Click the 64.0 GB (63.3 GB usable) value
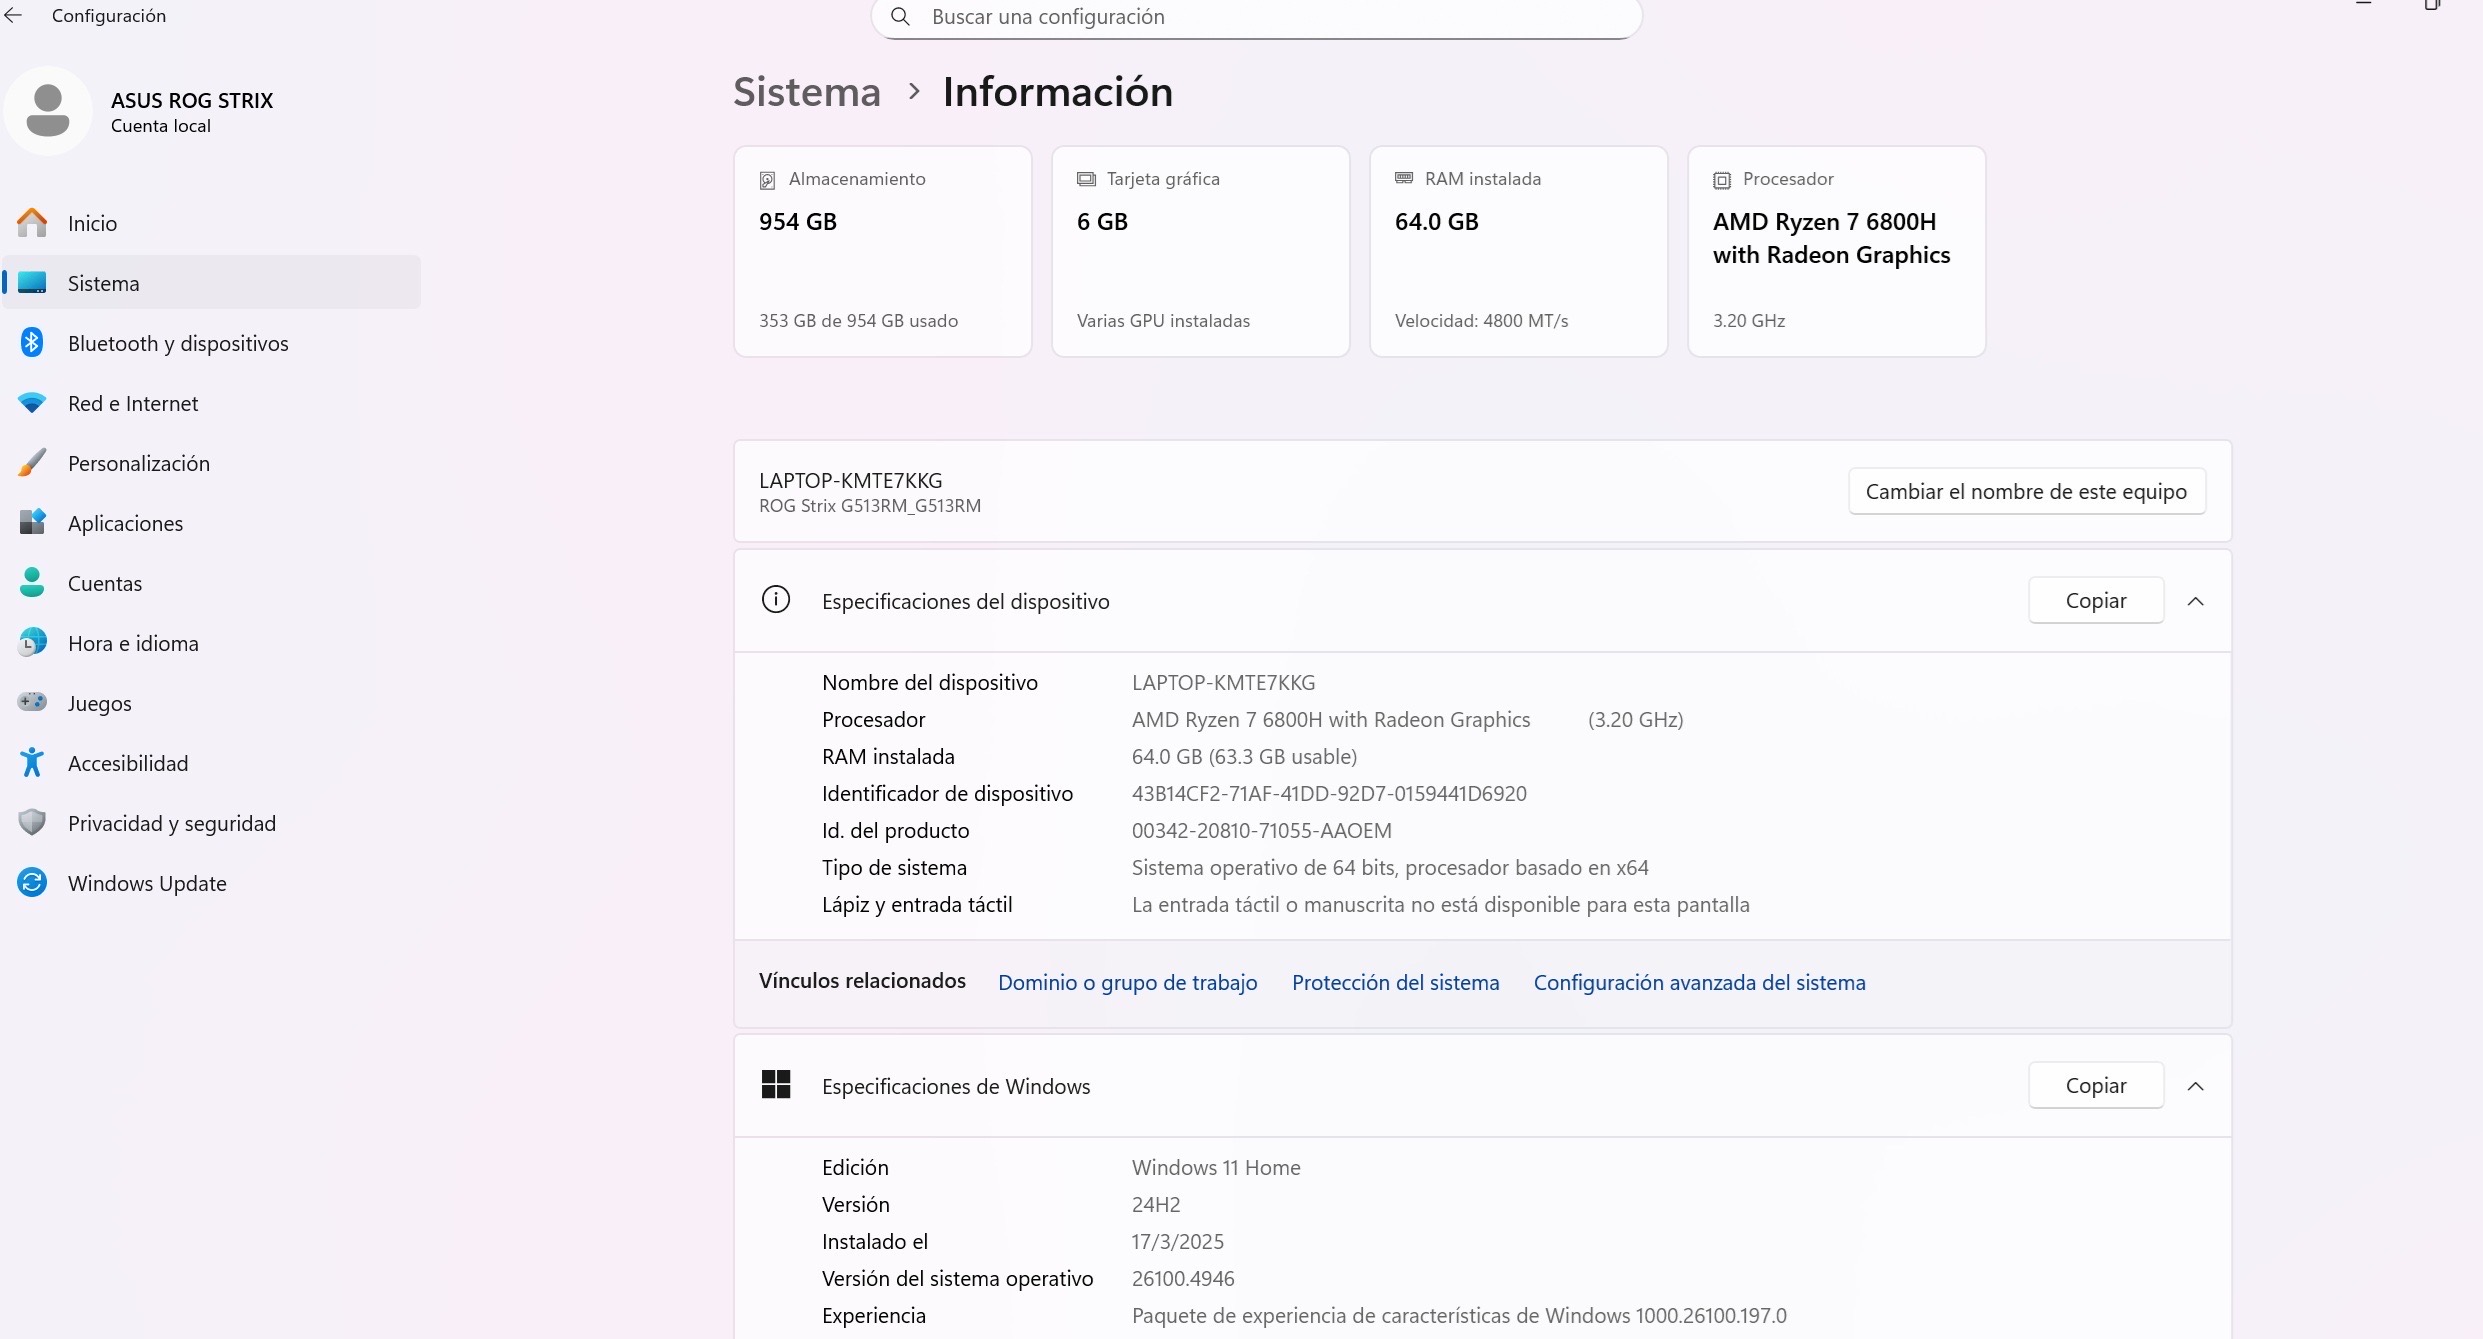This screenshot has height=1339, width=2483. pos(1244,756)
